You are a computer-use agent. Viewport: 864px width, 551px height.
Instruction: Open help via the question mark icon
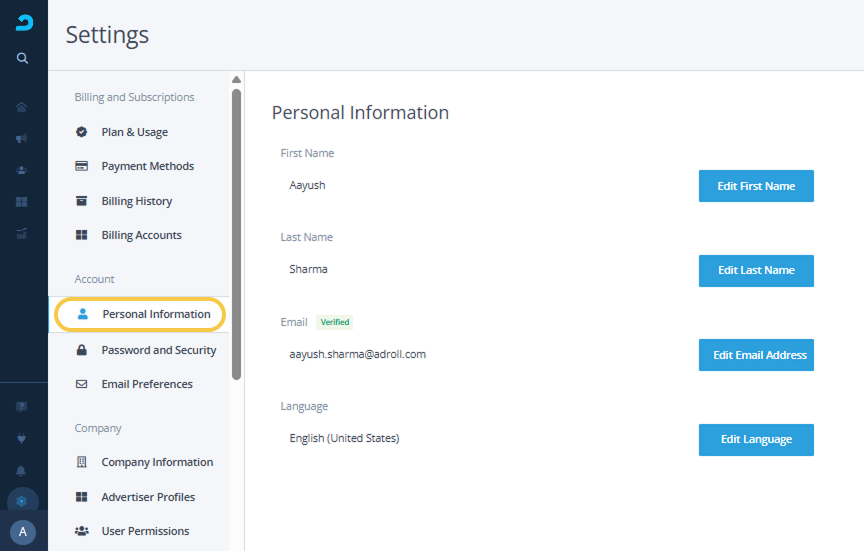coord(22,407)
